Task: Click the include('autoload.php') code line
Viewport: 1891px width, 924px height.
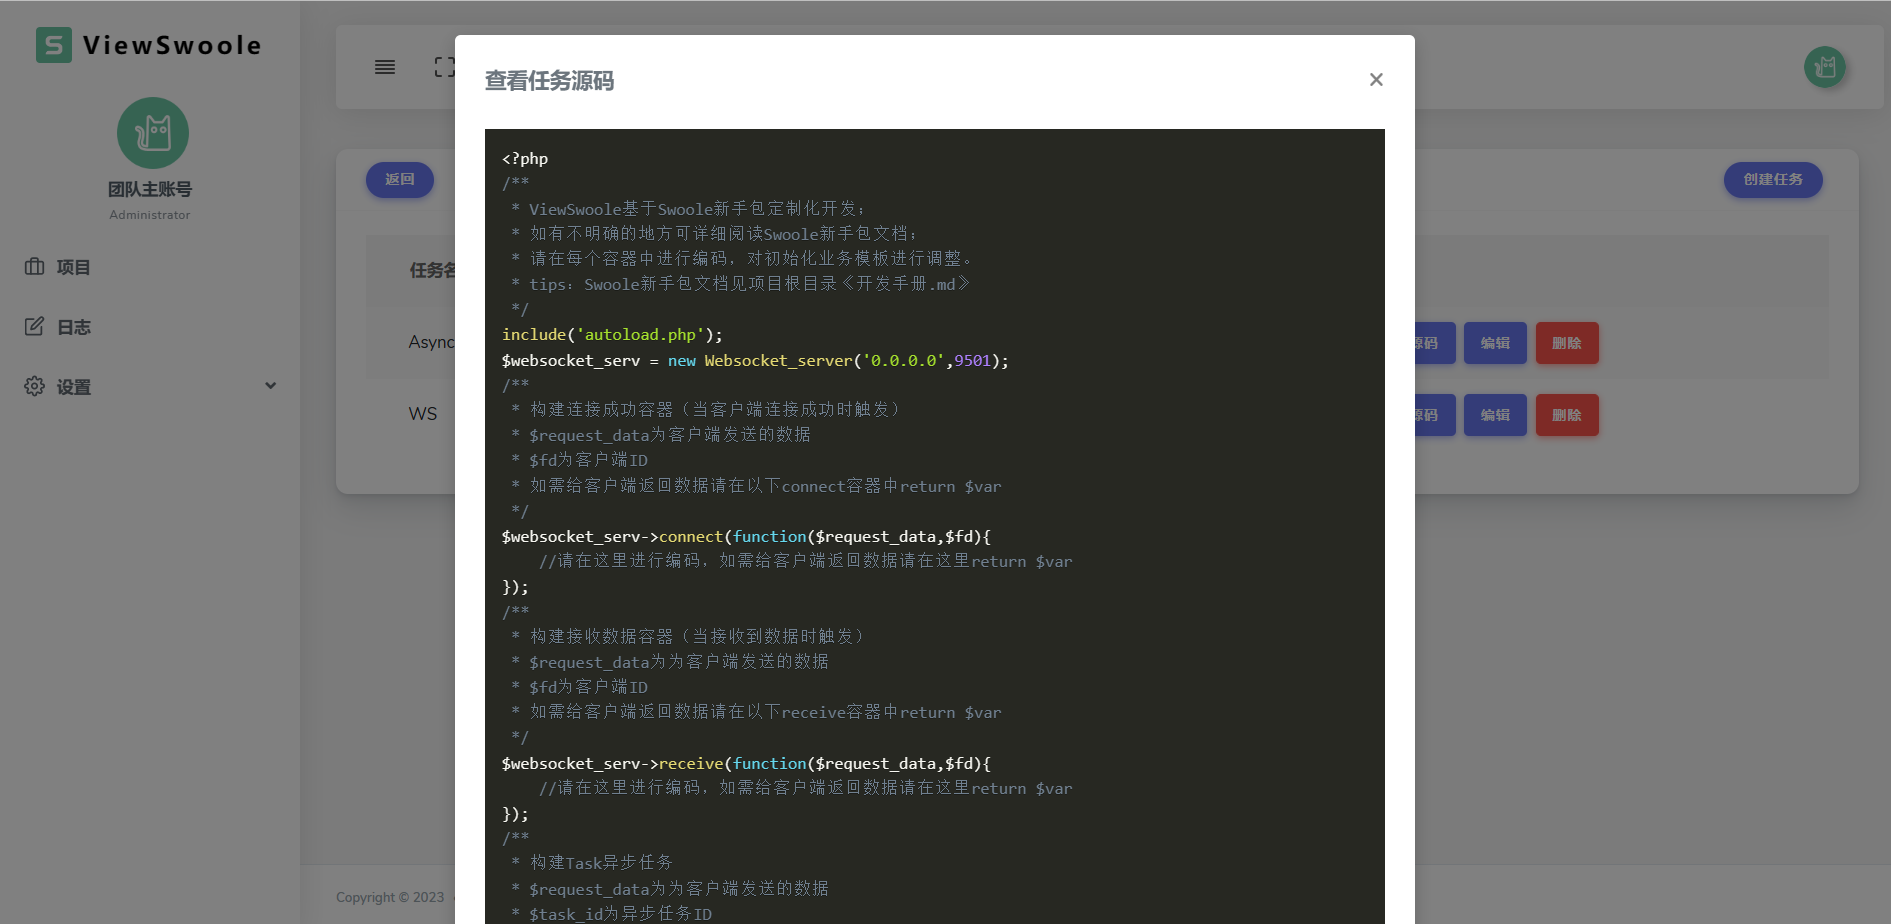Action: click(612, 335)
